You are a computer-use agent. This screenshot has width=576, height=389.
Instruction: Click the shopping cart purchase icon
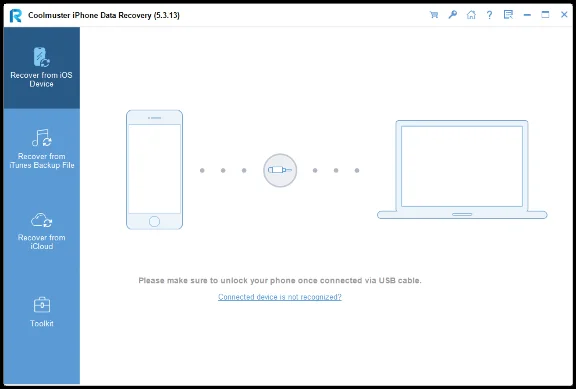pyautogui.click(x=434, y=15)
